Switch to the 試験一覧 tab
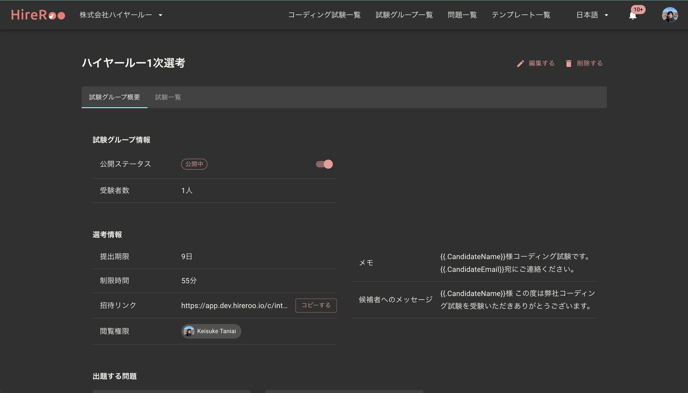This screenshot has height=393, width=688. (x=168, y=97)
